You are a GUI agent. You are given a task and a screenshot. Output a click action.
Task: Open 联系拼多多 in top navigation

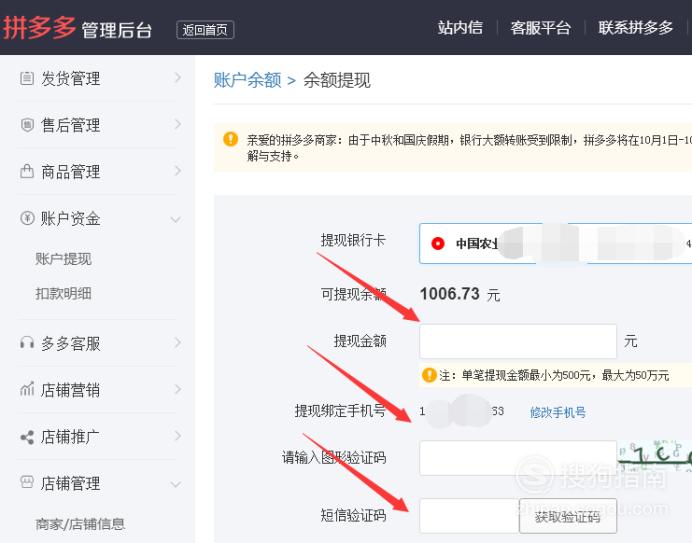[x=636, y=28]
